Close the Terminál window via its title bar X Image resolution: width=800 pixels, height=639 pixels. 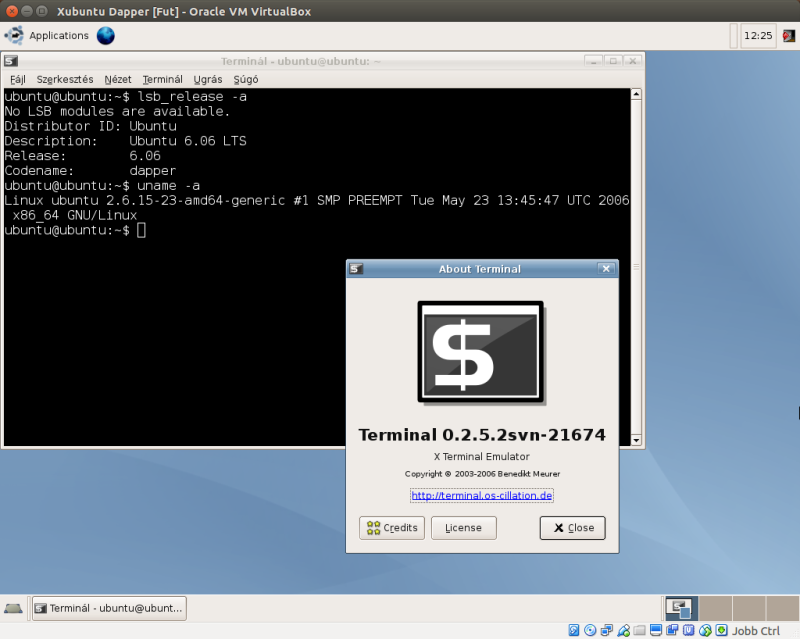[632, 61]
